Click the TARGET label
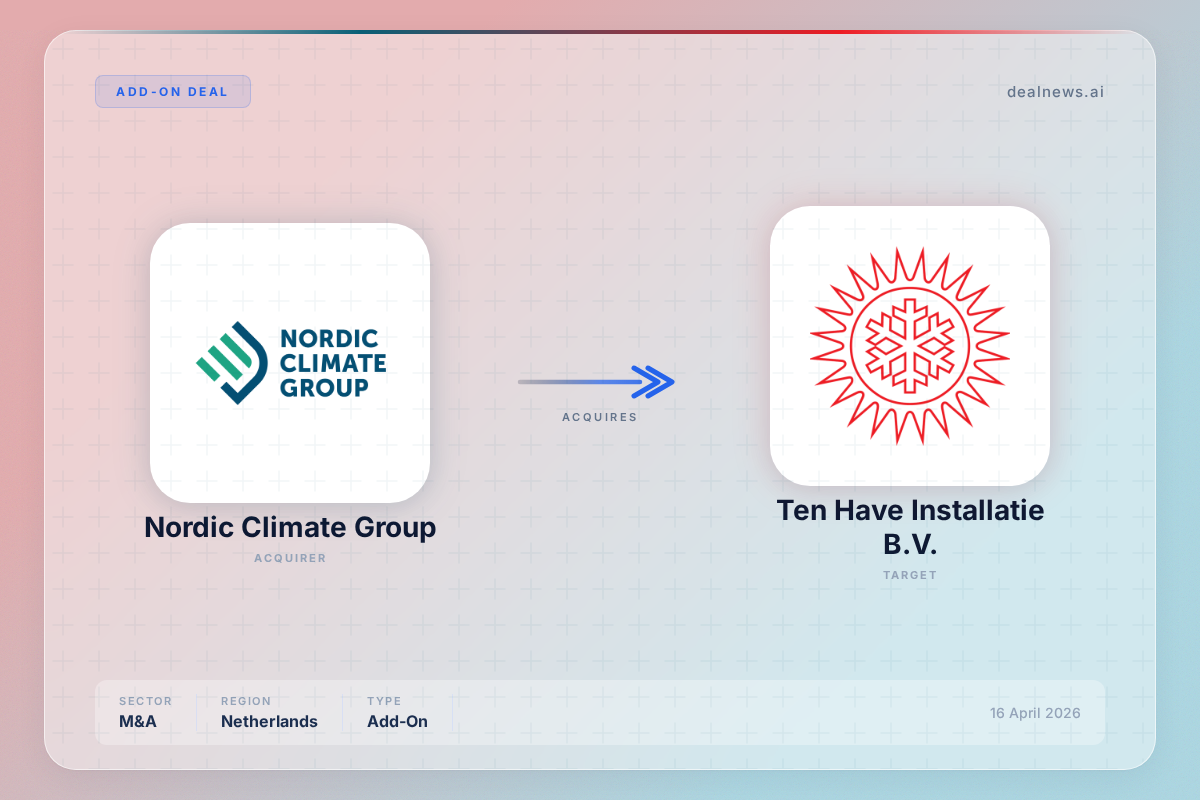The height and width of the screenshot is (800, 1200). [910, 575]
